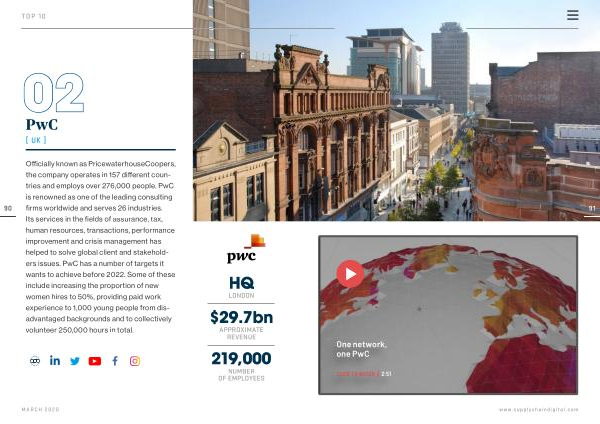
Task: Click page number 91 marker
Action: click(x=591, y=208)
